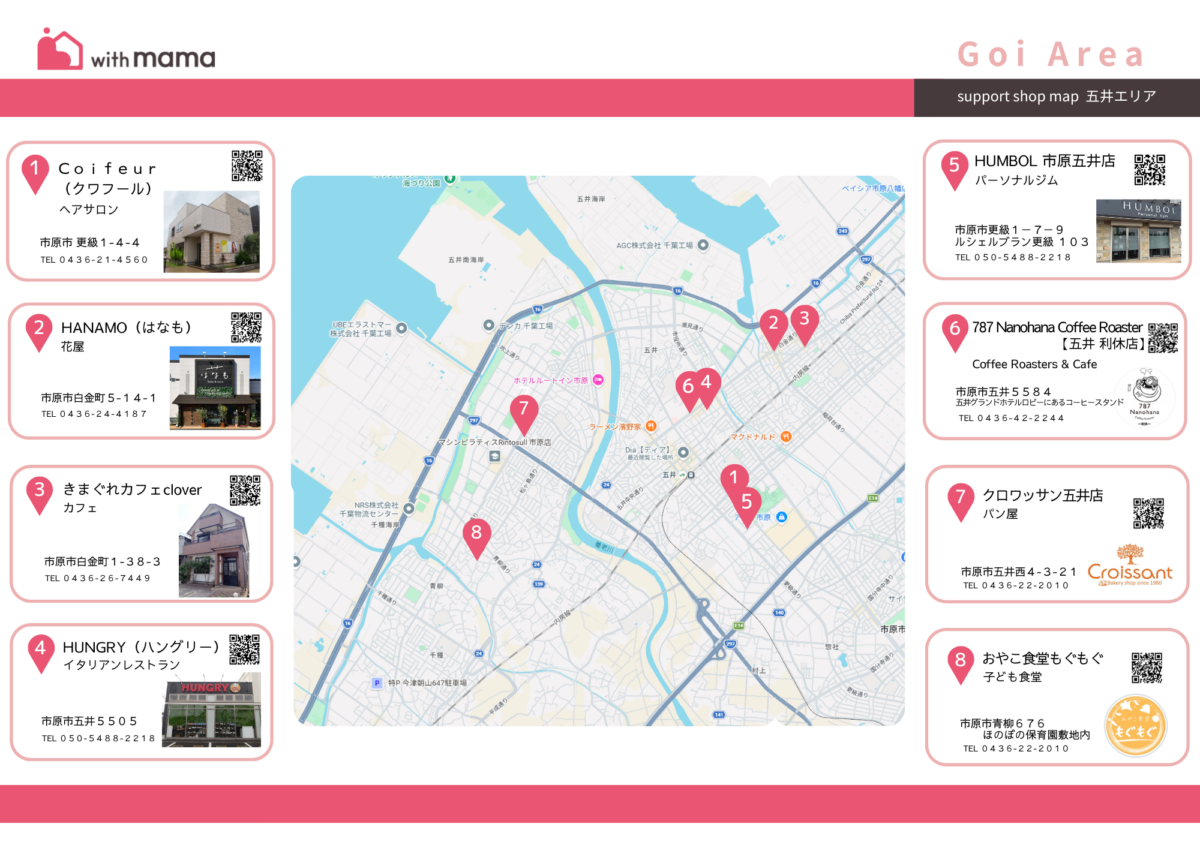Click the 787 Nanohana round logo
This screenshot has width=1200, height=848.
[x=1144, y=399]
